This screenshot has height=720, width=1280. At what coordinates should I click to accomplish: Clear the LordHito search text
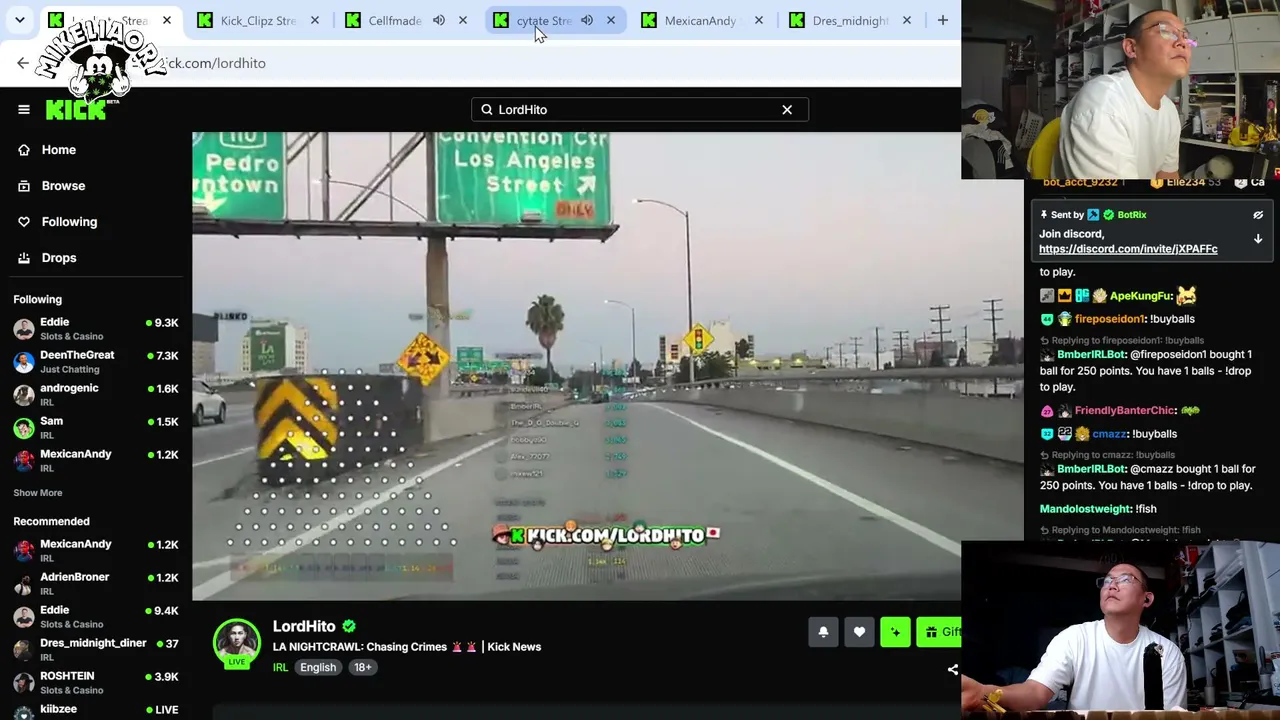click(787, 109)
